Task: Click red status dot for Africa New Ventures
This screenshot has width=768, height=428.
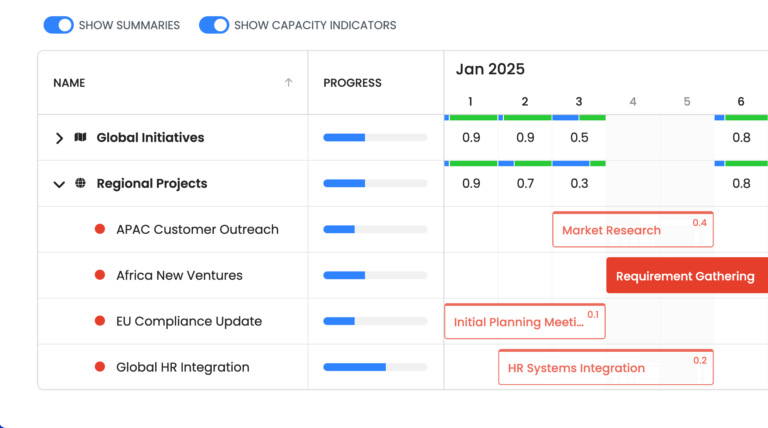Action: 100,275
